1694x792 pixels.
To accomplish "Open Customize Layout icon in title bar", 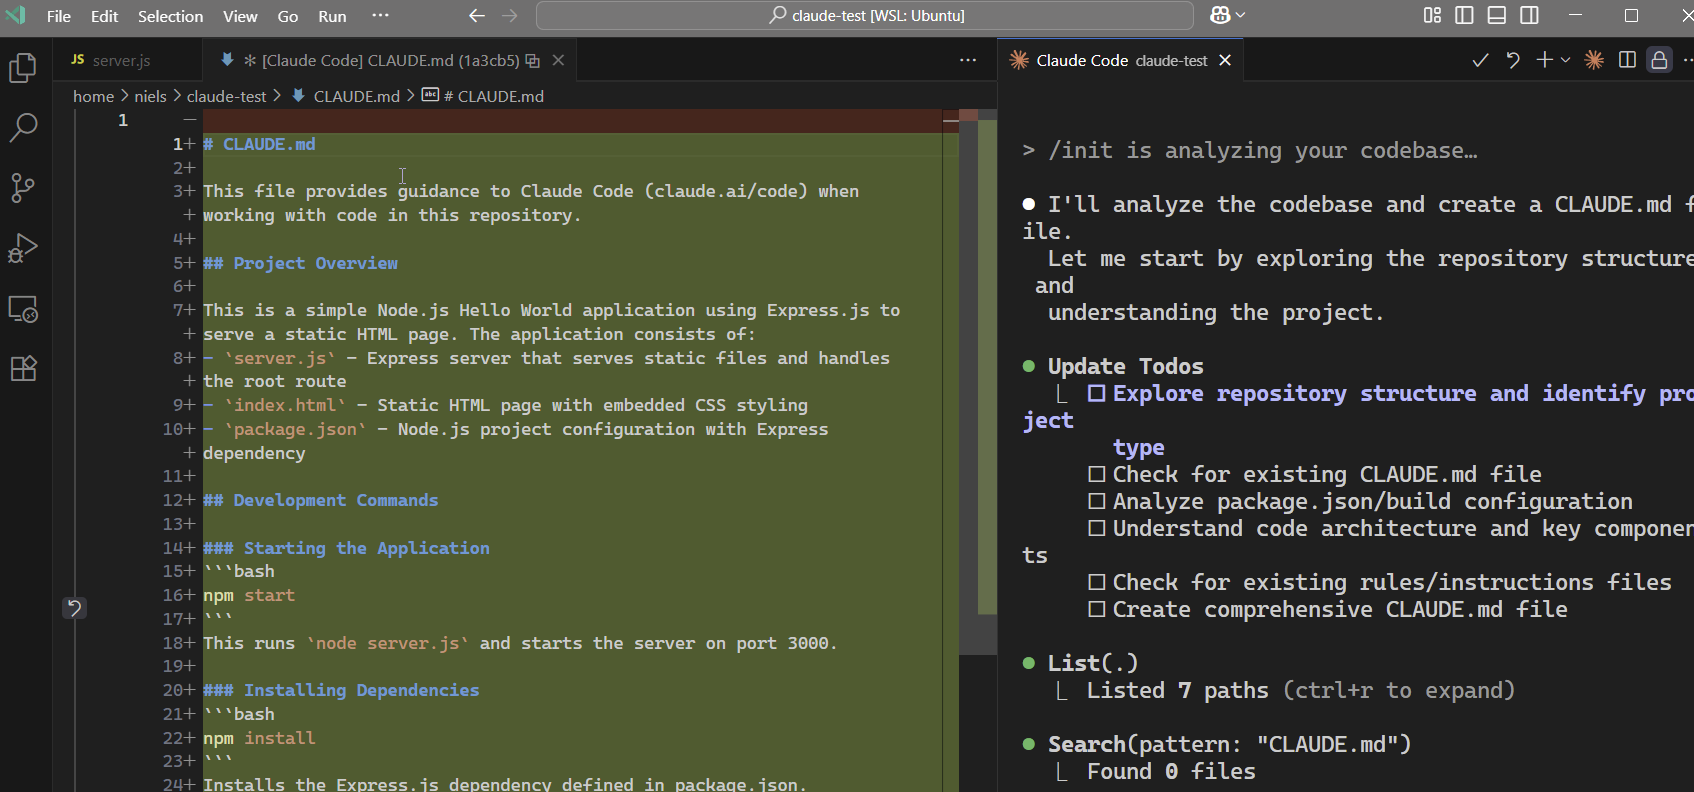I will (1432, 15).
